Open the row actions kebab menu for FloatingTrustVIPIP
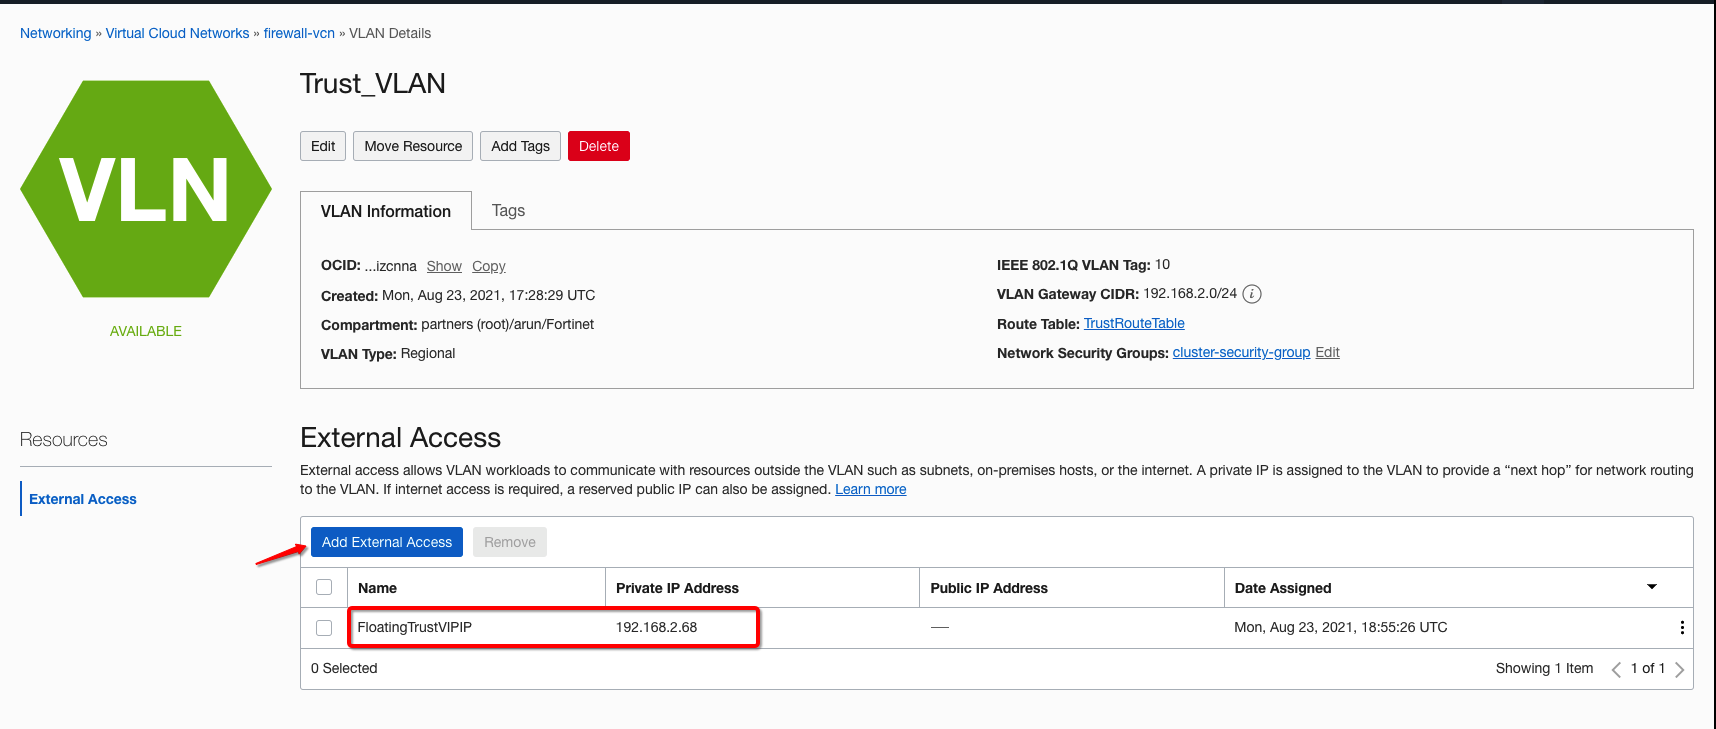Screen dimensions: 1716x729 point(1682,628)
